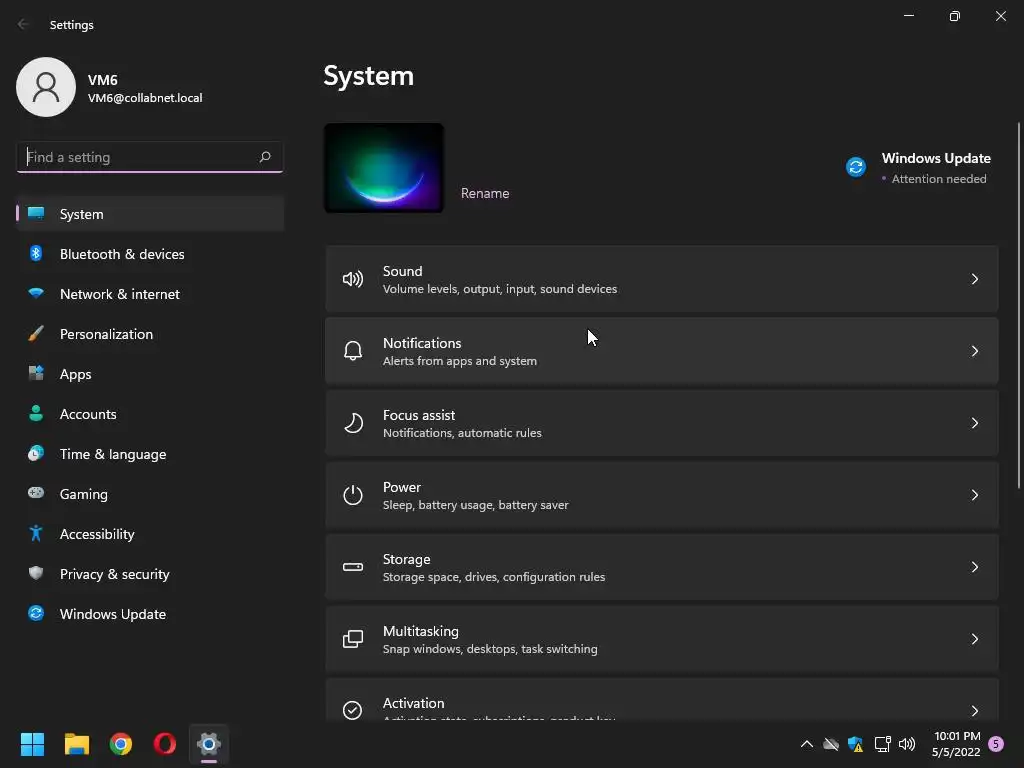Screen dimensions: 1024x768
Task: Click the Notifications bell icon
Action: coord(353,351)
